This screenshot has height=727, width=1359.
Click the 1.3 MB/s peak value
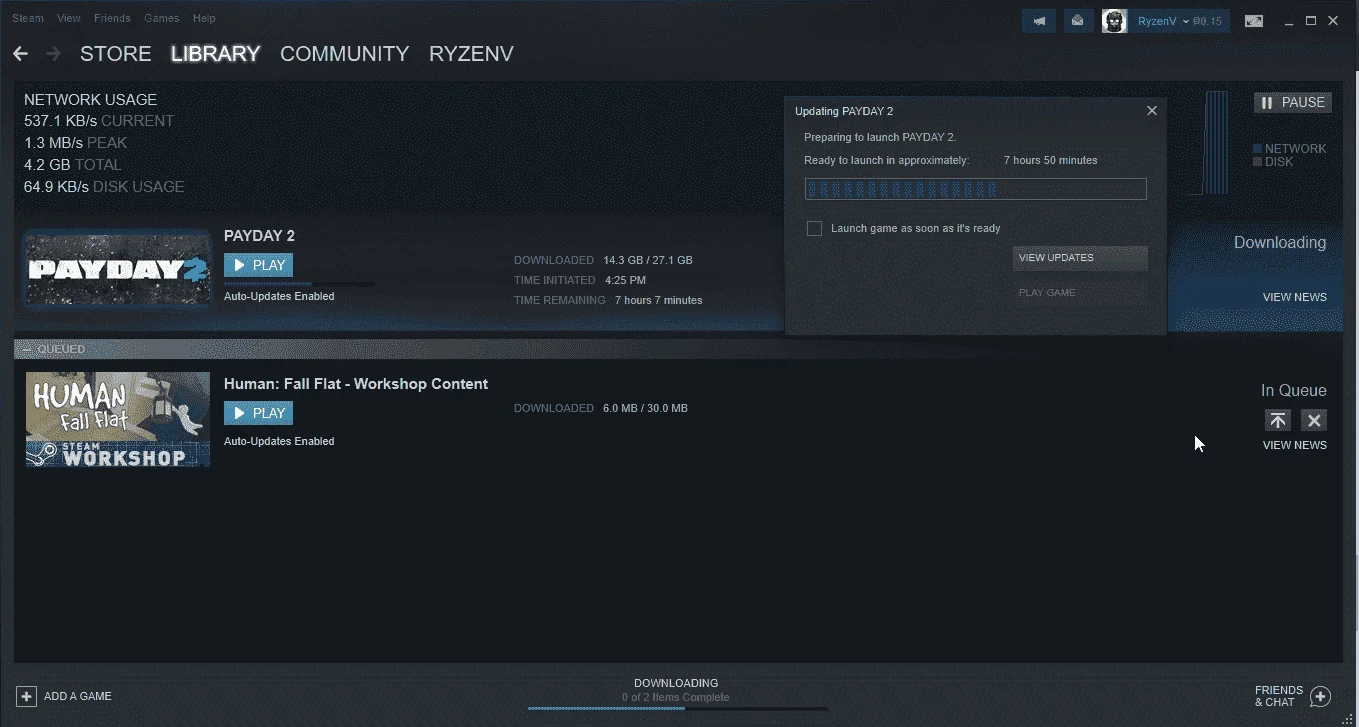coord(53,143)
